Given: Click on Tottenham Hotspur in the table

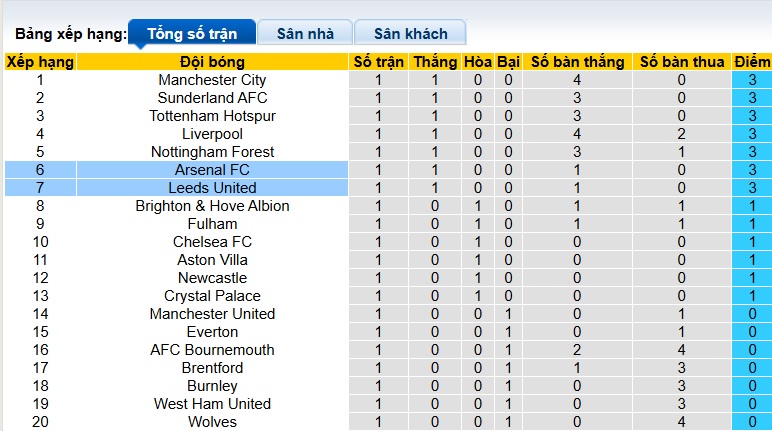Looking at the screenshot, I should pyautogui.click(x=212, y=116).
